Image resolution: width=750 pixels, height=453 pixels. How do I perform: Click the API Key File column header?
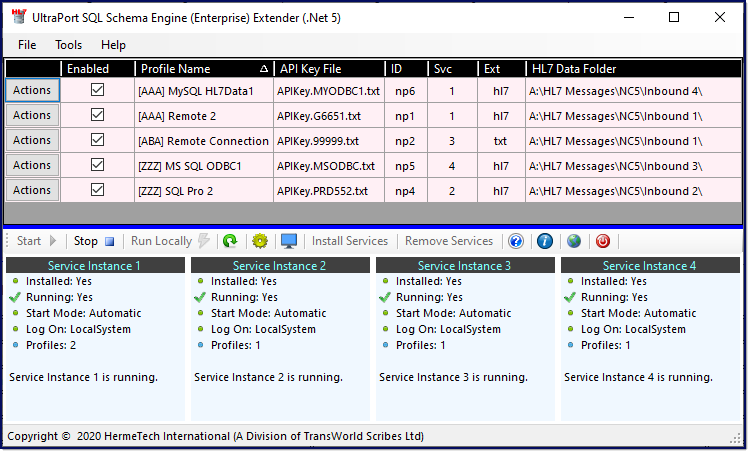pyautogui.click(x=329, y=69)
